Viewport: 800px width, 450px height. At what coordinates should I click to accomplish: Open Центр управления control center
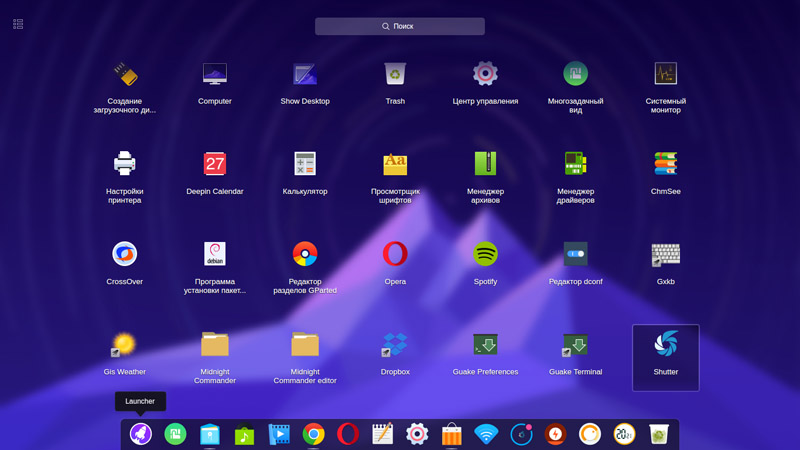[485, 74]
